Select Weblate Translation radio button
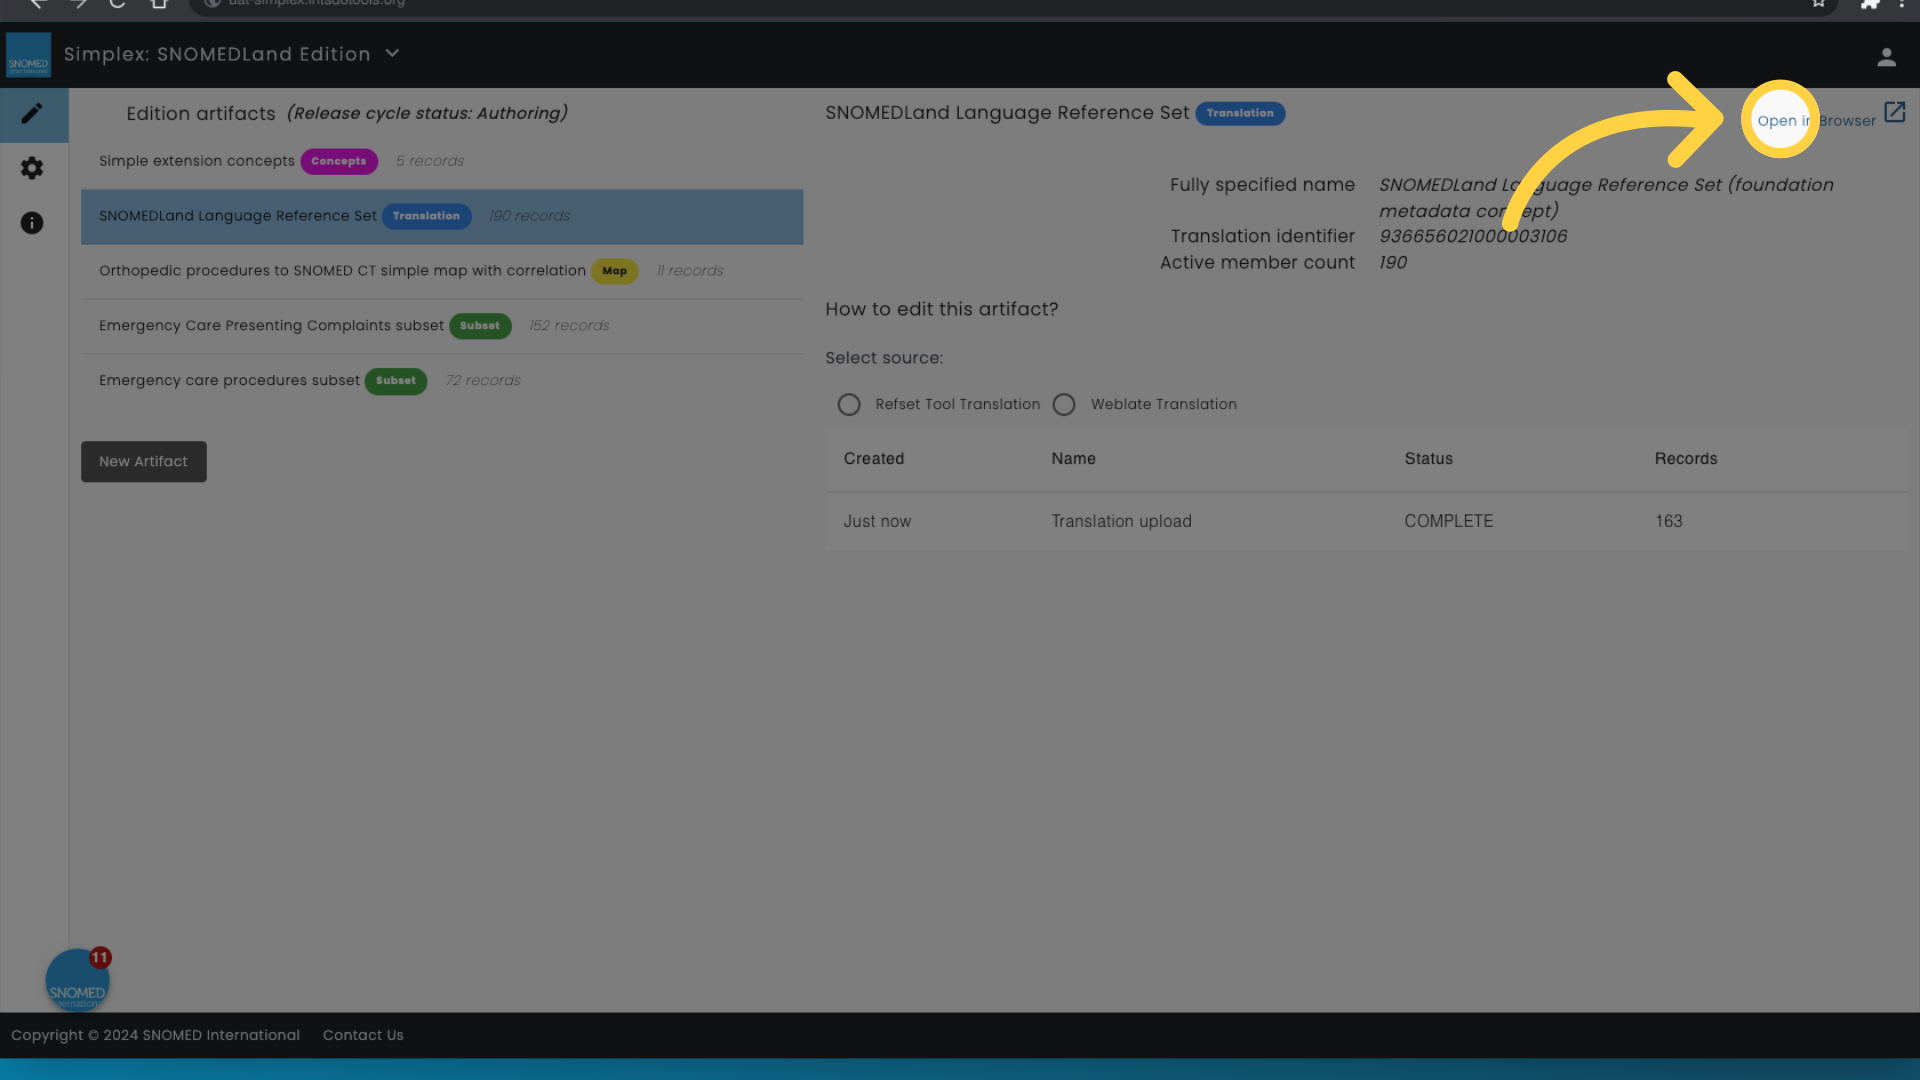 [x=1064, y=404]
